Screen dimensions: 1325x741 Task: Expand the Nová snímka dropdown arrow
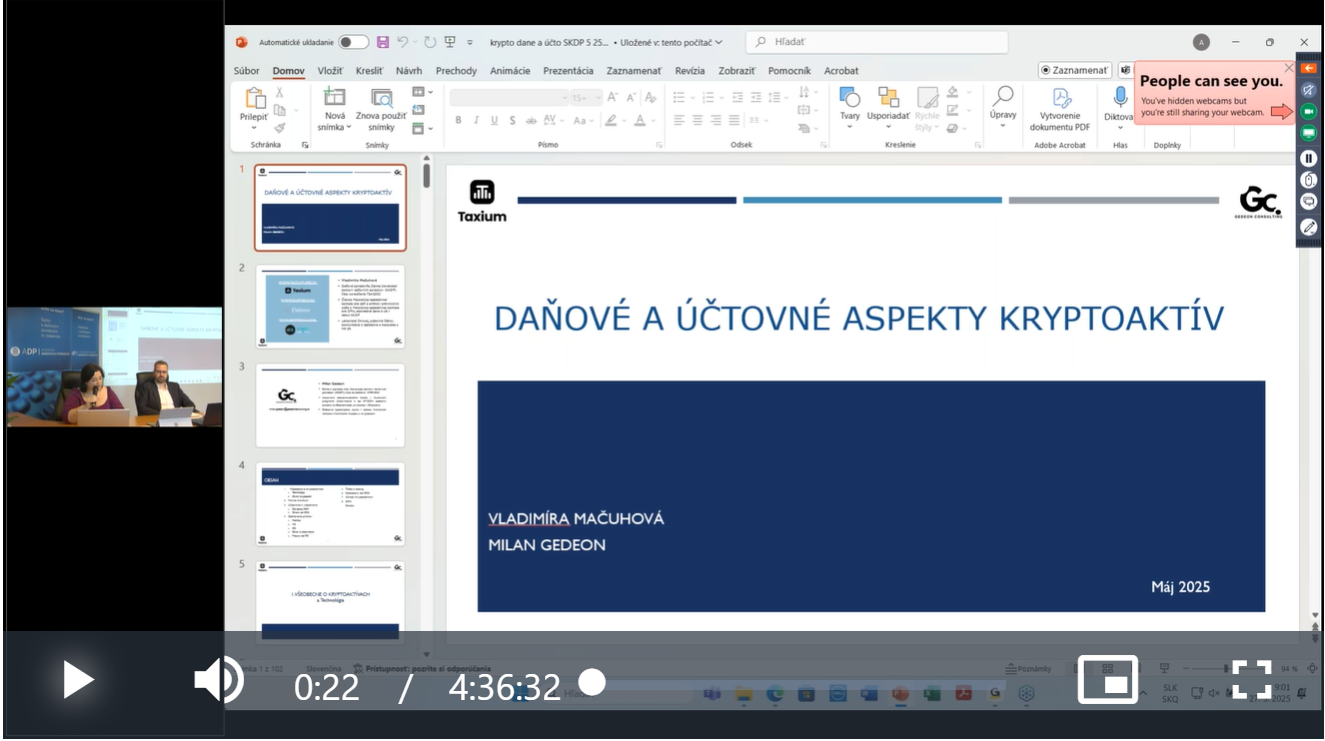point(349,127)
